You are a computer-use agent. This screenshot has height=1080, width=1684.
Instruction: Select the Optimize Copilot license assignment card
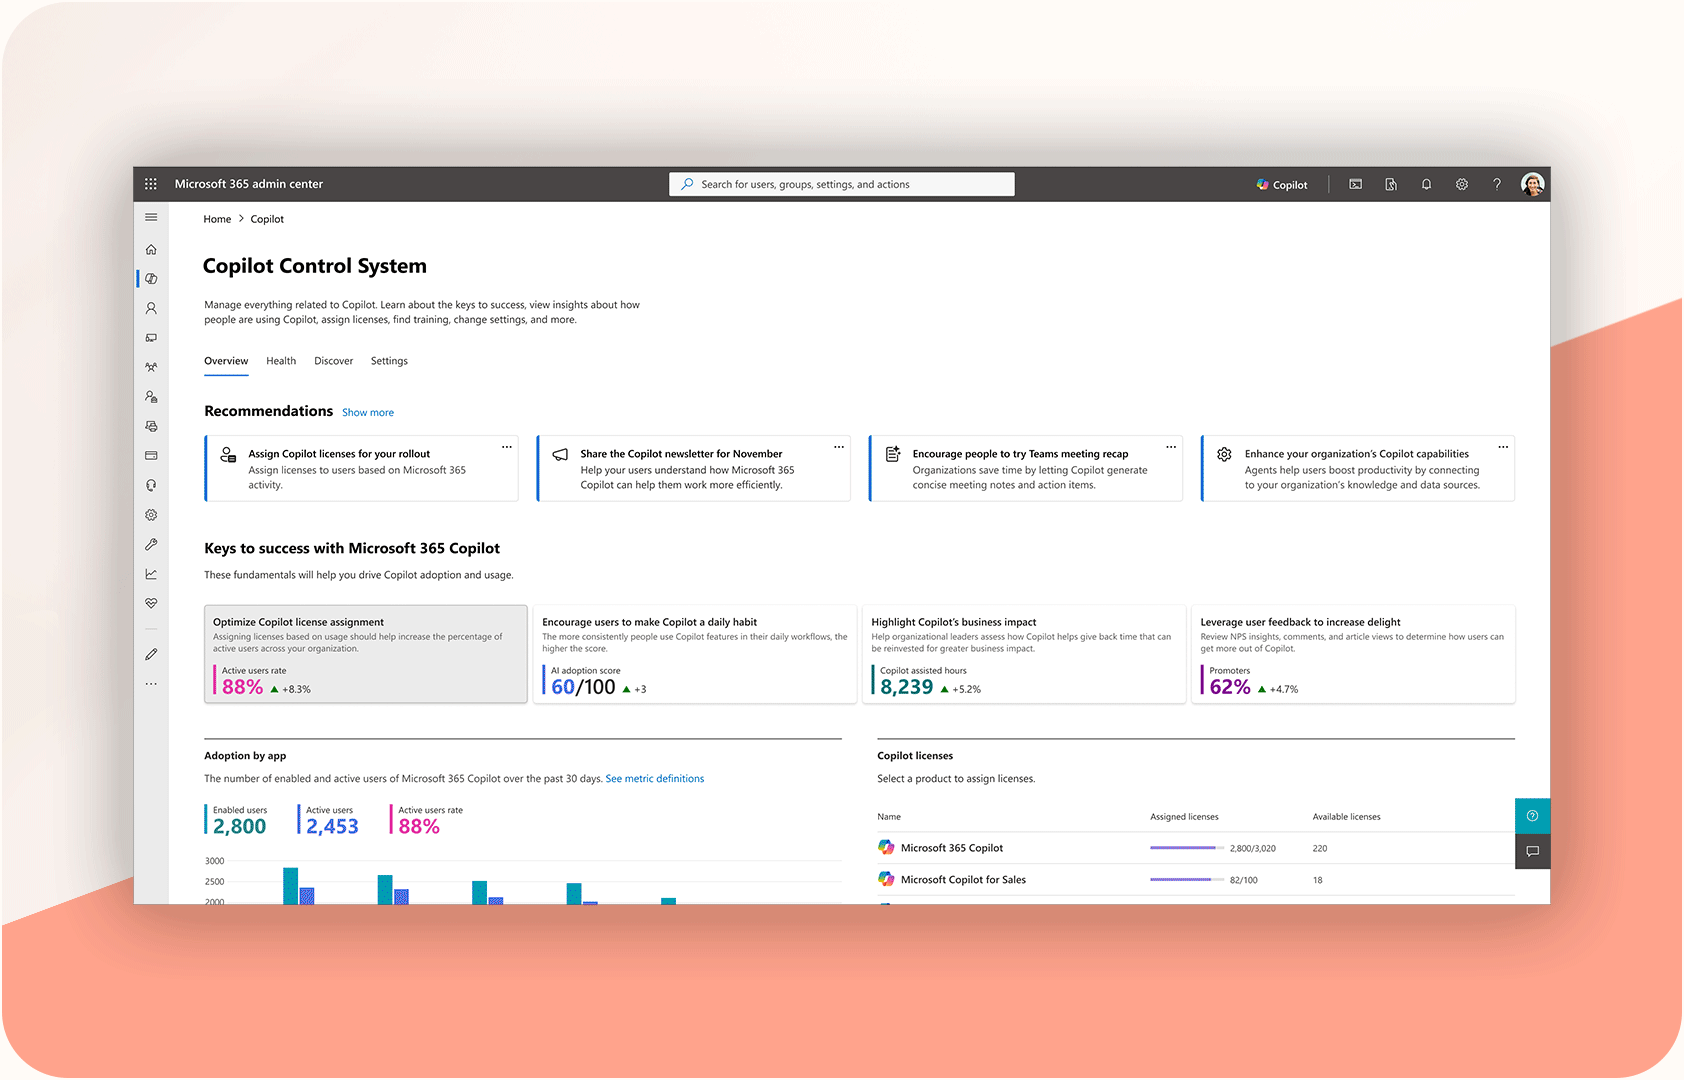[x=365, y=654]
